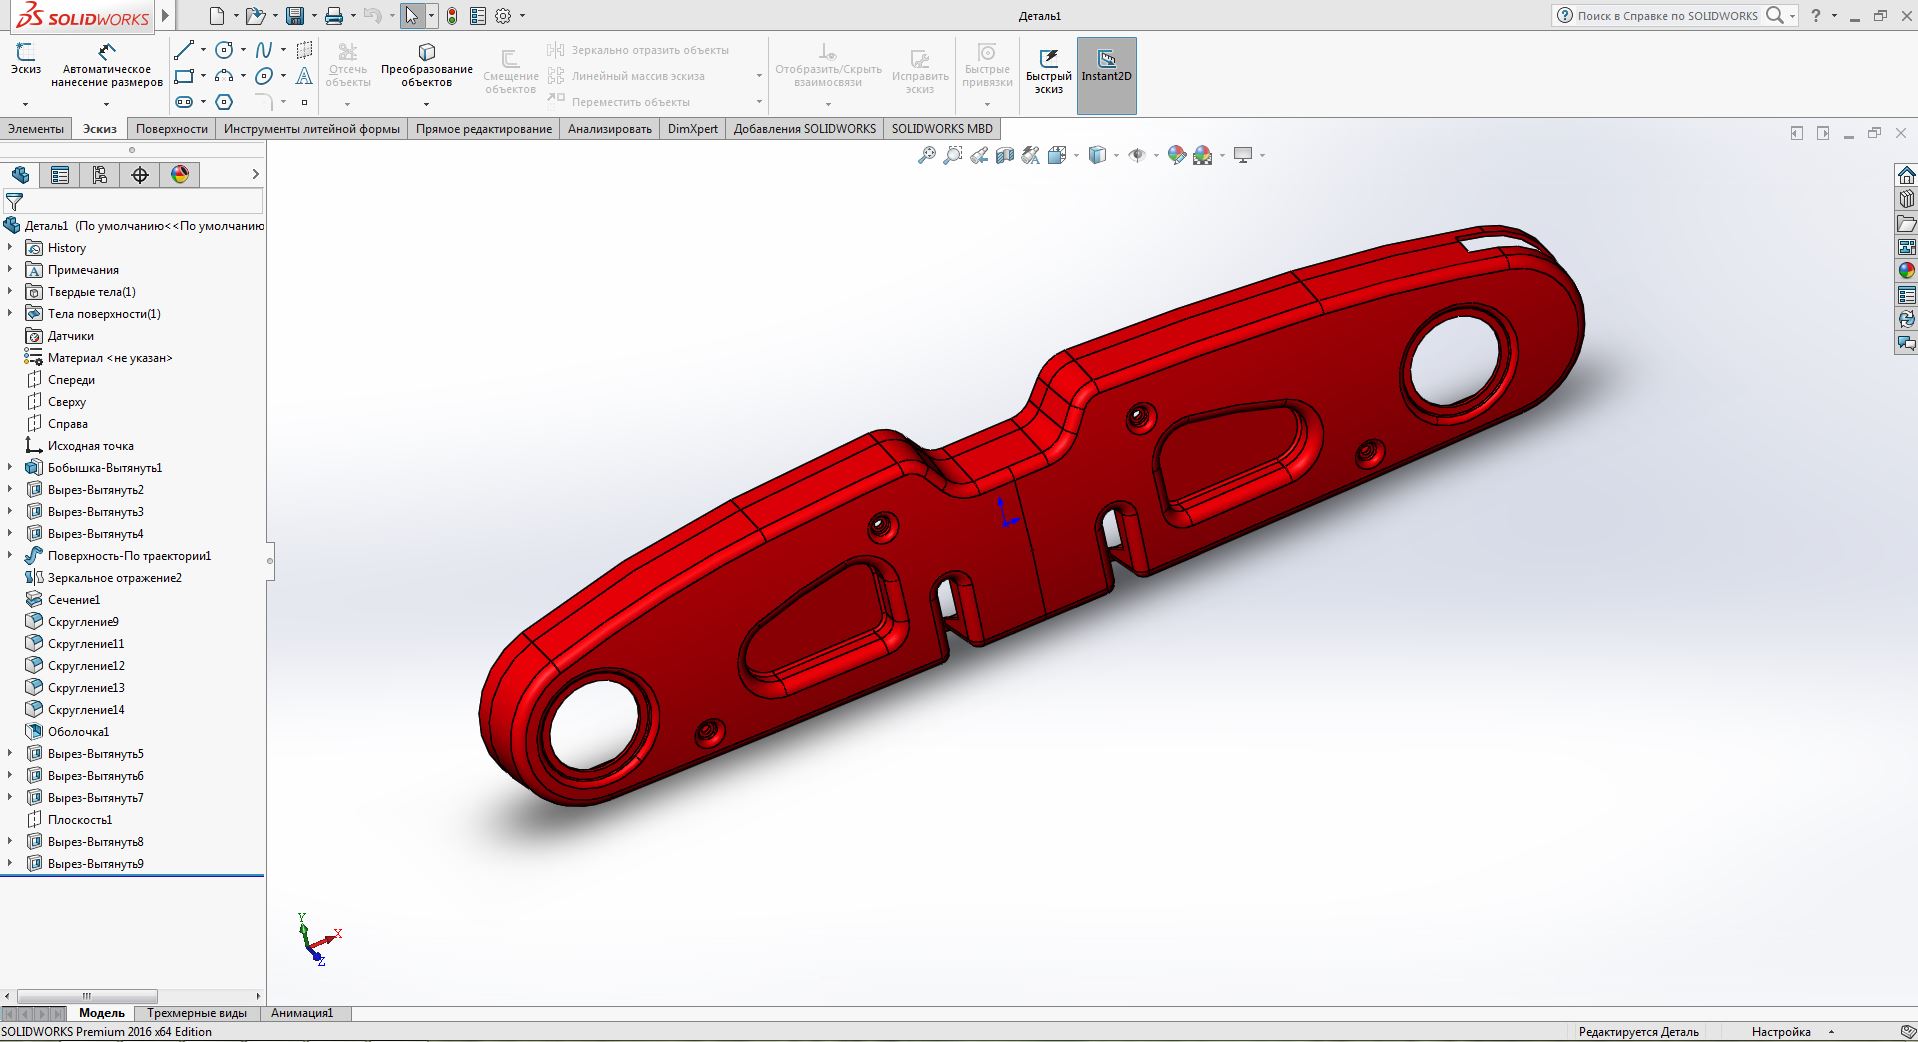Viewport: 1918px width, 1042px height.
Task: Click the Save icon
Action: (x=295, y=16)
